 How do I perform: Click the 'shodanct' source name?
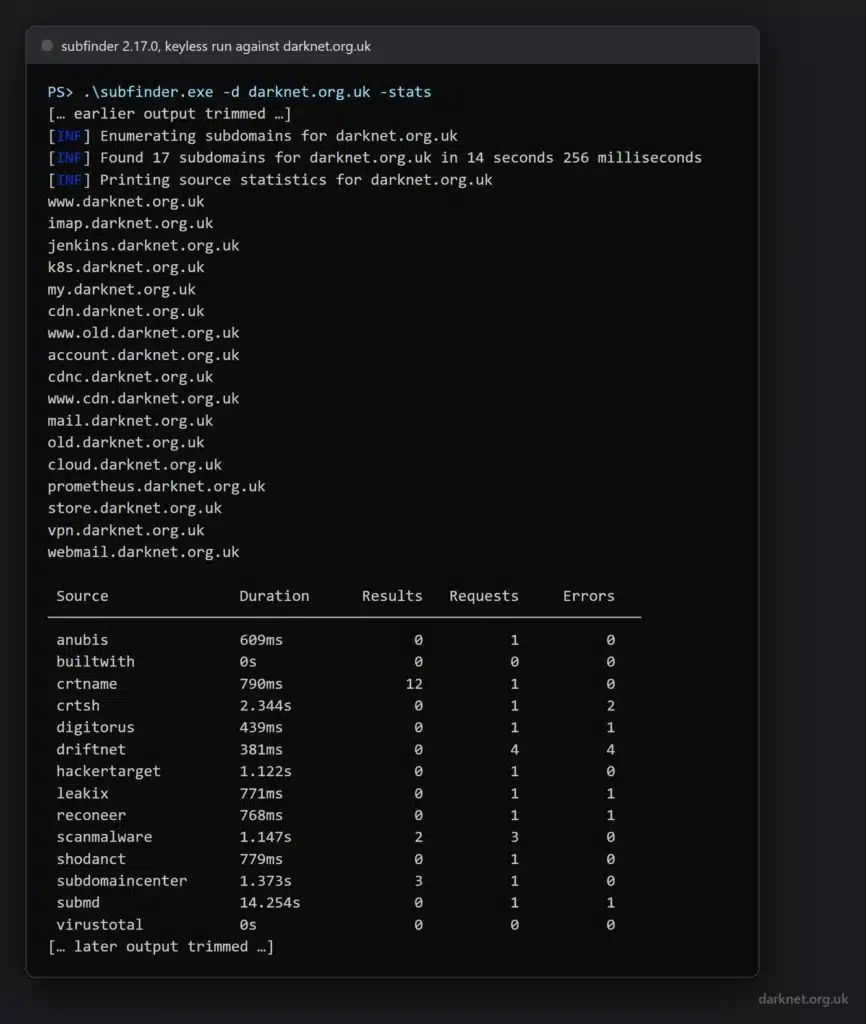tap(91, 859)
